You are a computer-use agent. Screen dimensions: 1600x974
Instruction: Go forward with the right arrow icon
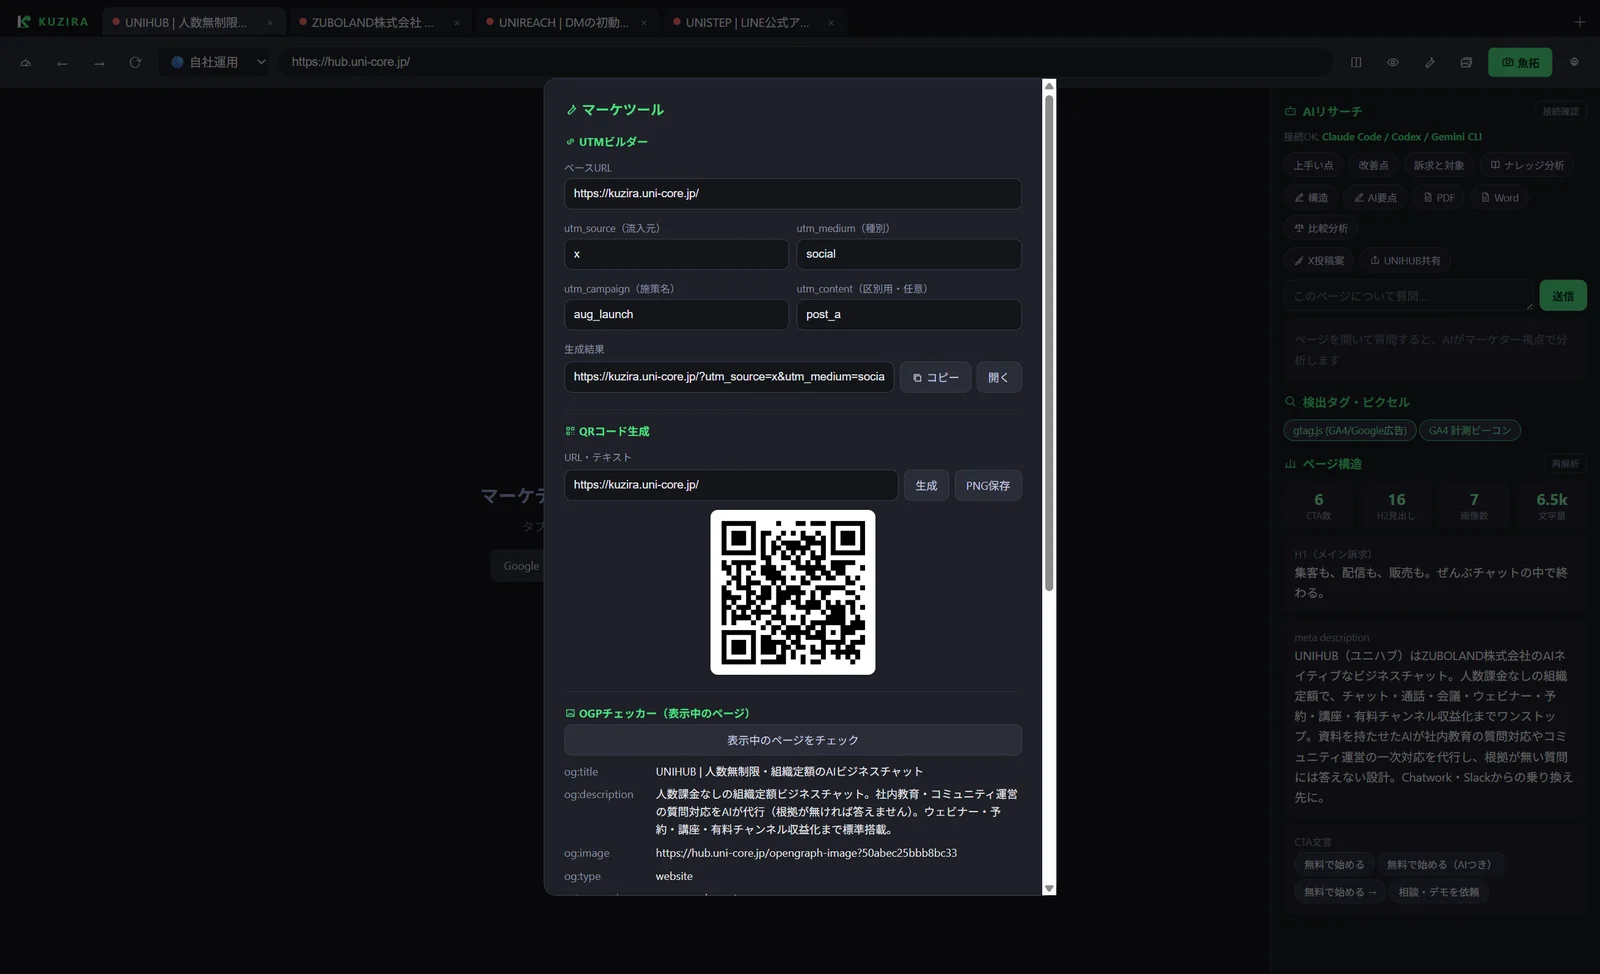pyautogui.click(x=99, y=63)
